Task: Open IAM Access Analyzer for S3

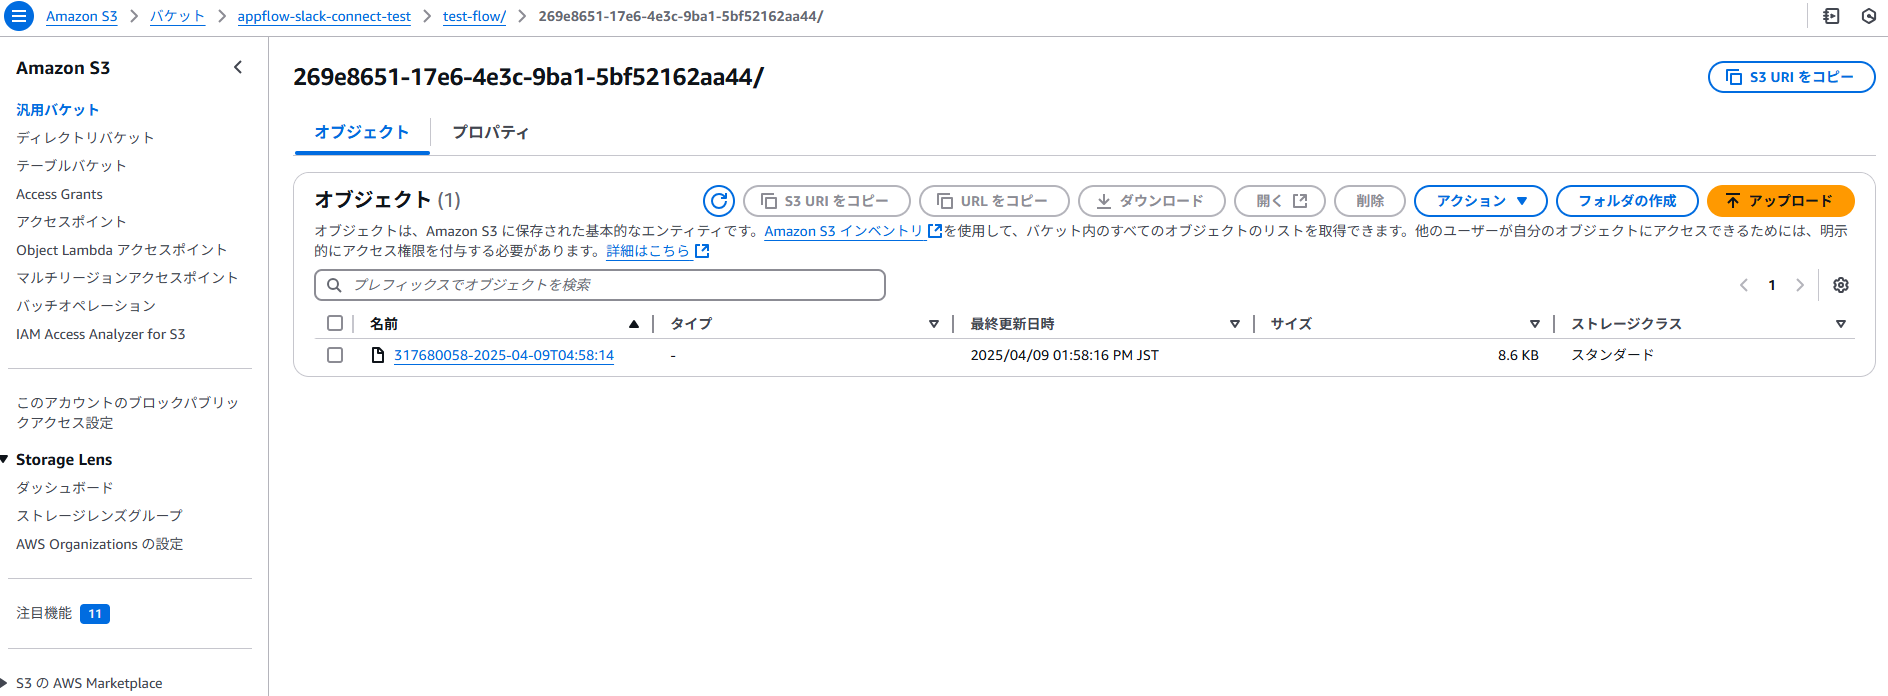Action: (x=100, y=334)
